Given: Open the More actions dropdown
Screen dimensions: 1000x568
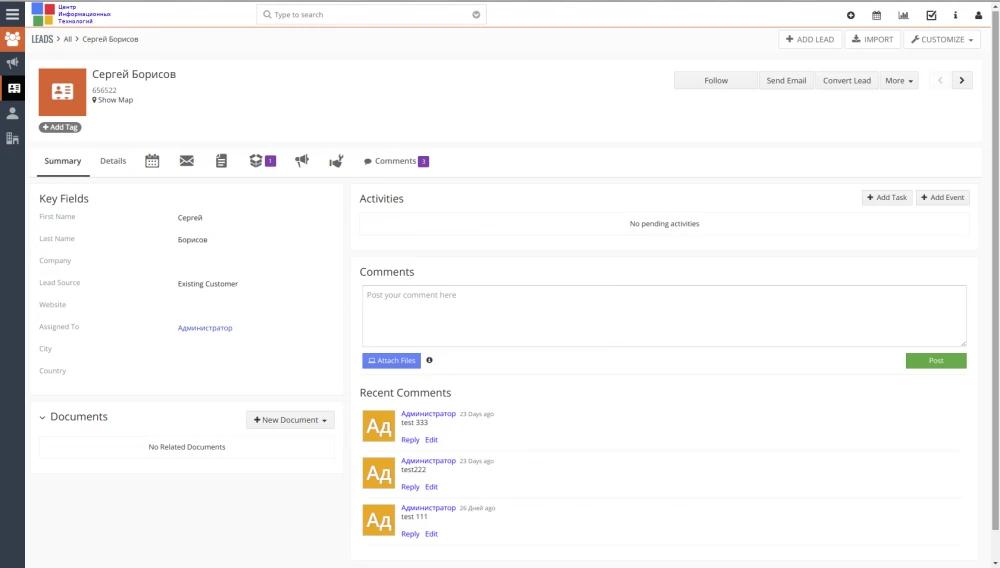Looking at the screenshot, I should click(899, 80).
